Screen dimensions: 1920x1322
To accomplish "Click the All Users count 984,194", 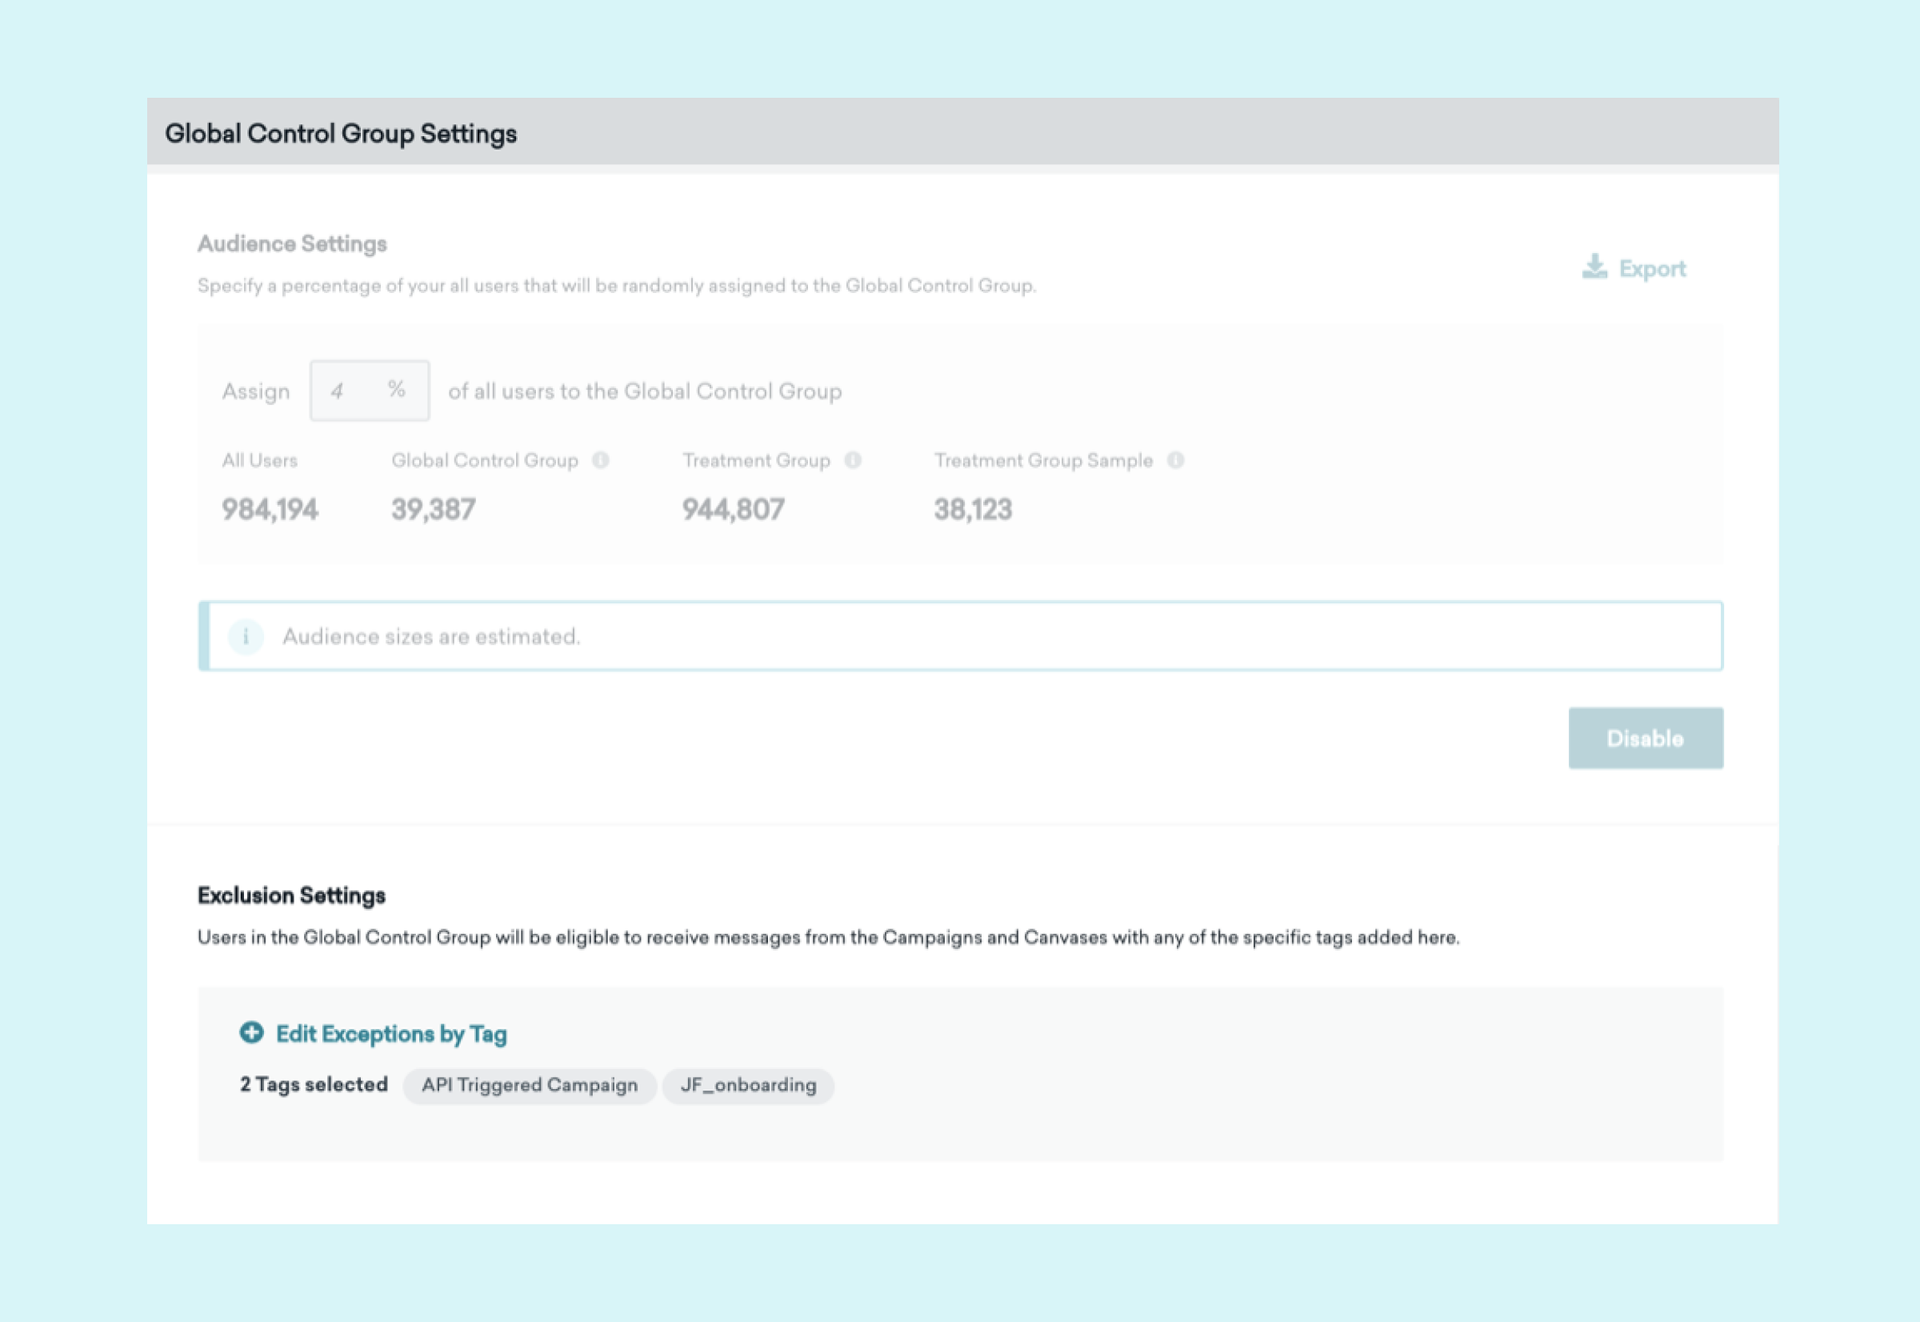I will 270,510.
